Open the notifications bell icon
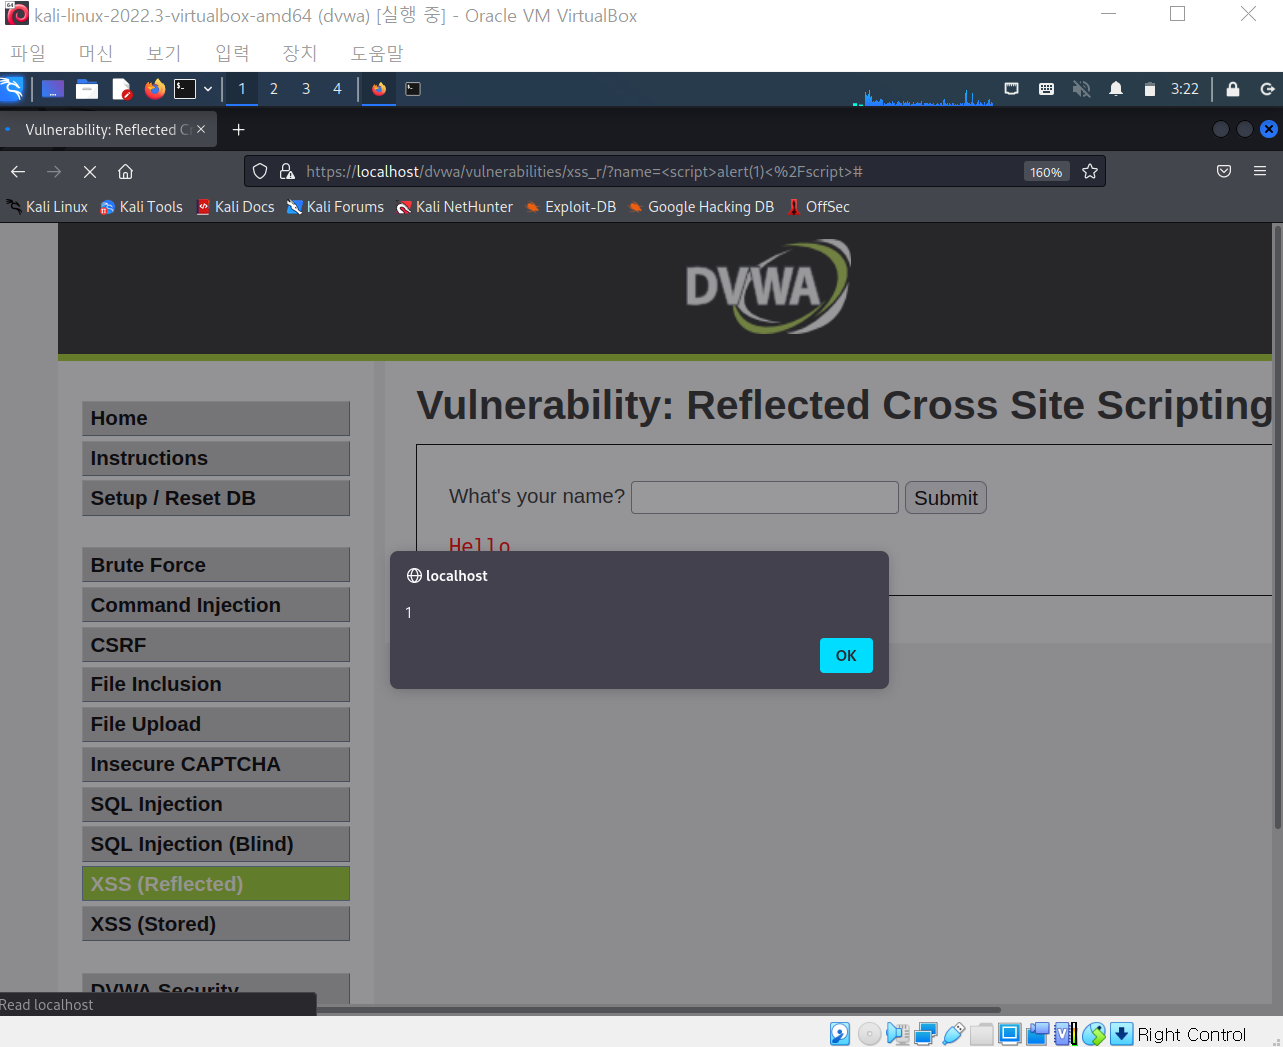This screenshot has height=1047, width=1283. pos(1116,89)
